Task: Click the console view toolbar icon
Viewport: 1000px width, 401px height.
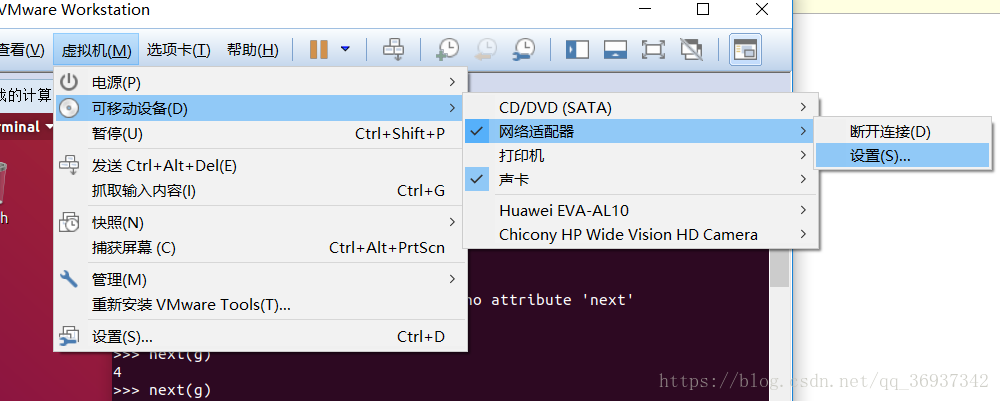Action: click(745, 50)
